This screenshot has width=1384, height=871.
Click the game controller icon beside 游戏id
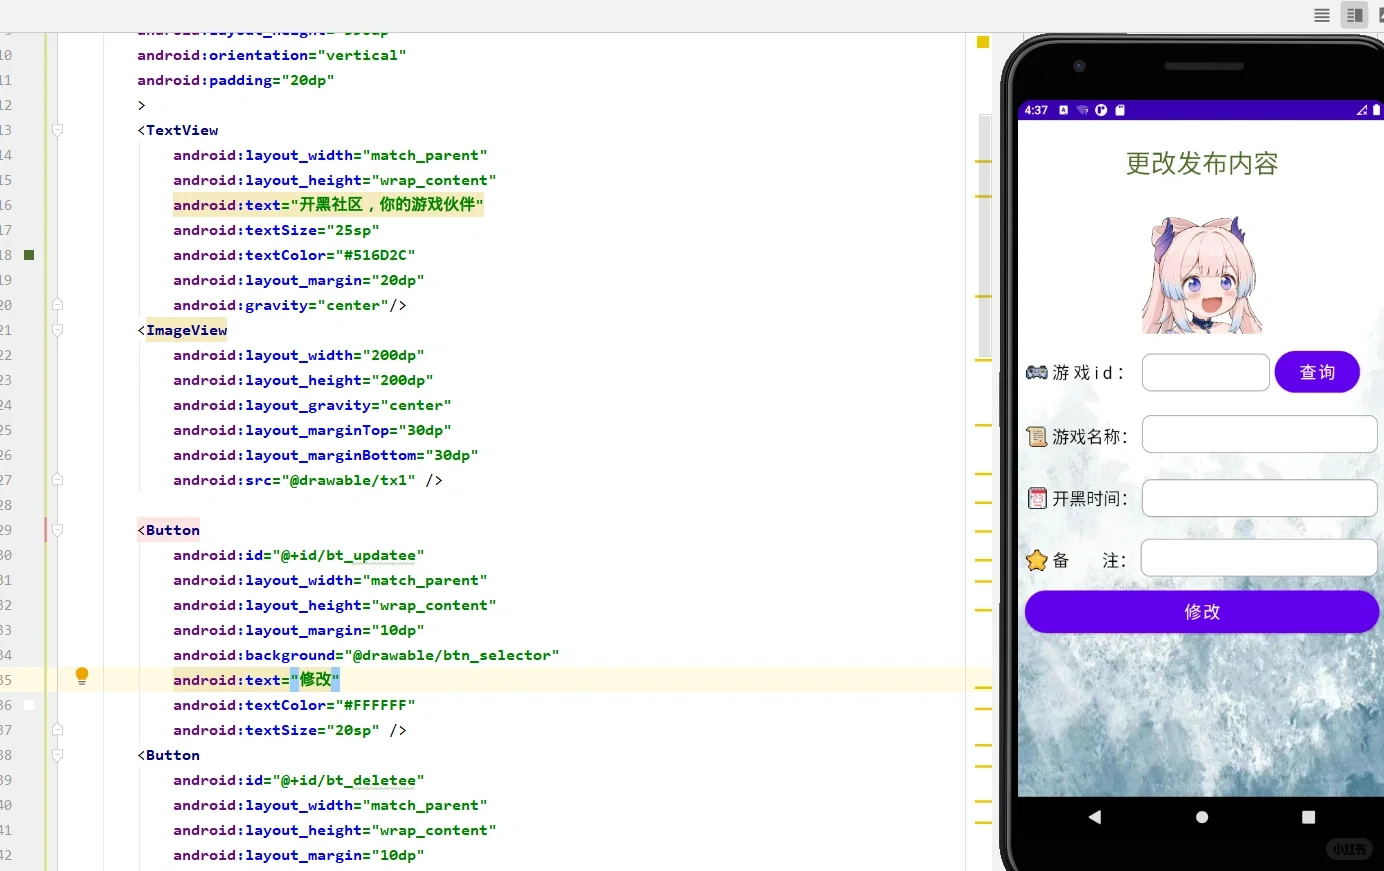pos(1037,371)
